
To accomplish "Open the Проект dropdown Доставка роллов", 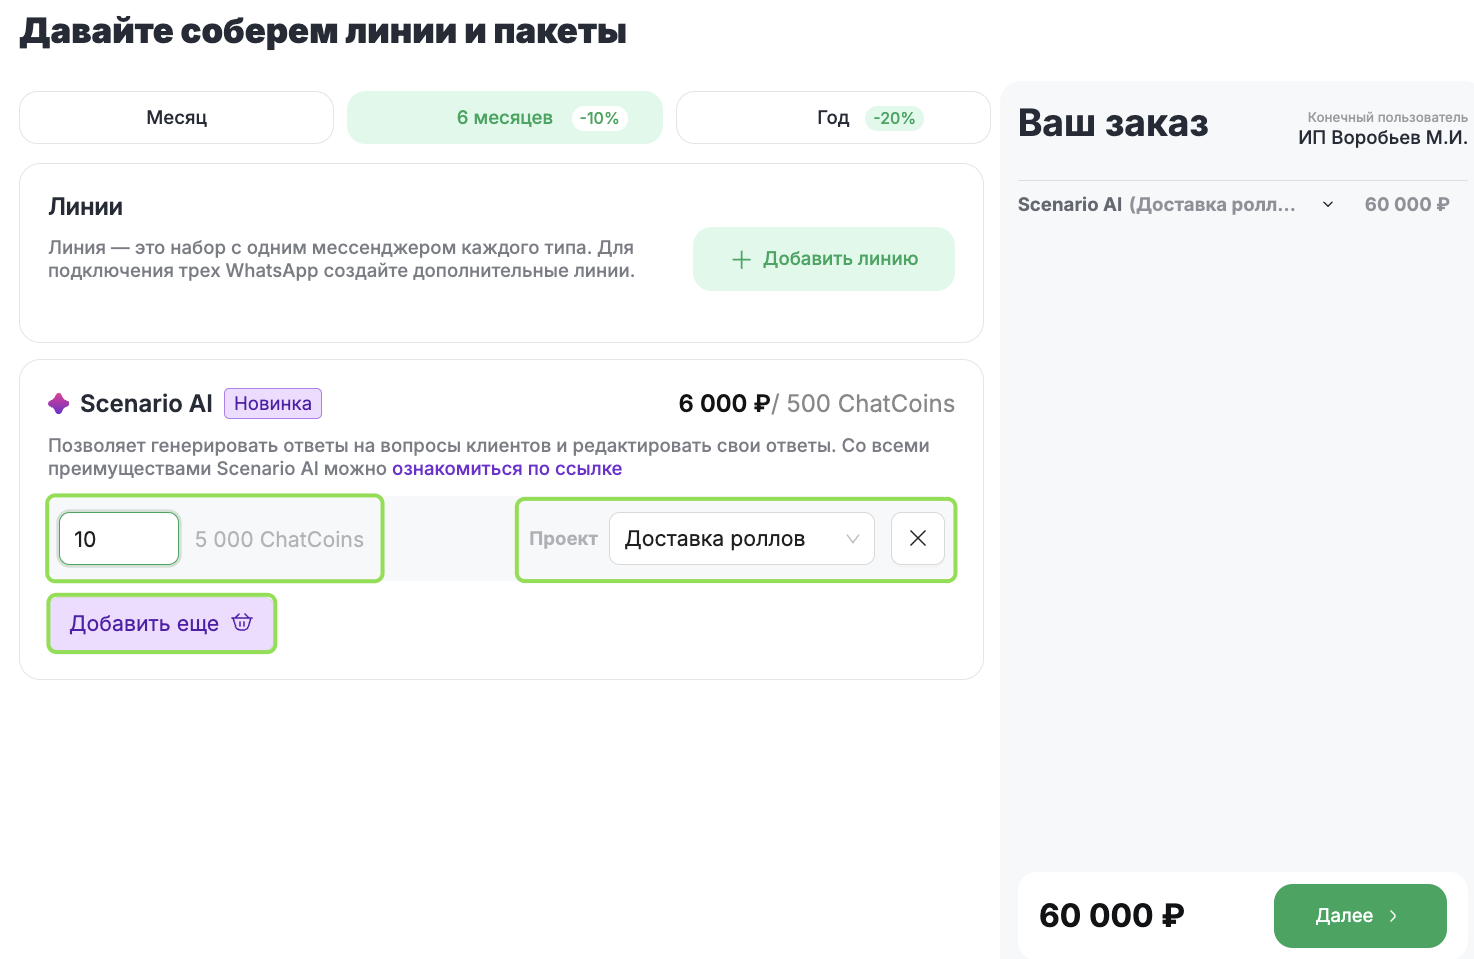I will [x=741, y=539].
